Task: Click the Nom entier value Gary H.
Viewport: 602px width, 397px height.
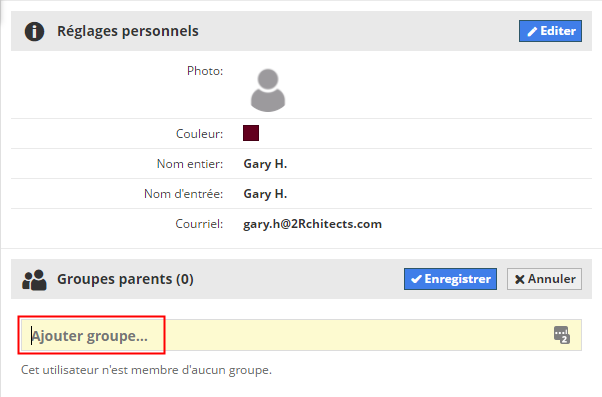Action: tap(265, 164)
